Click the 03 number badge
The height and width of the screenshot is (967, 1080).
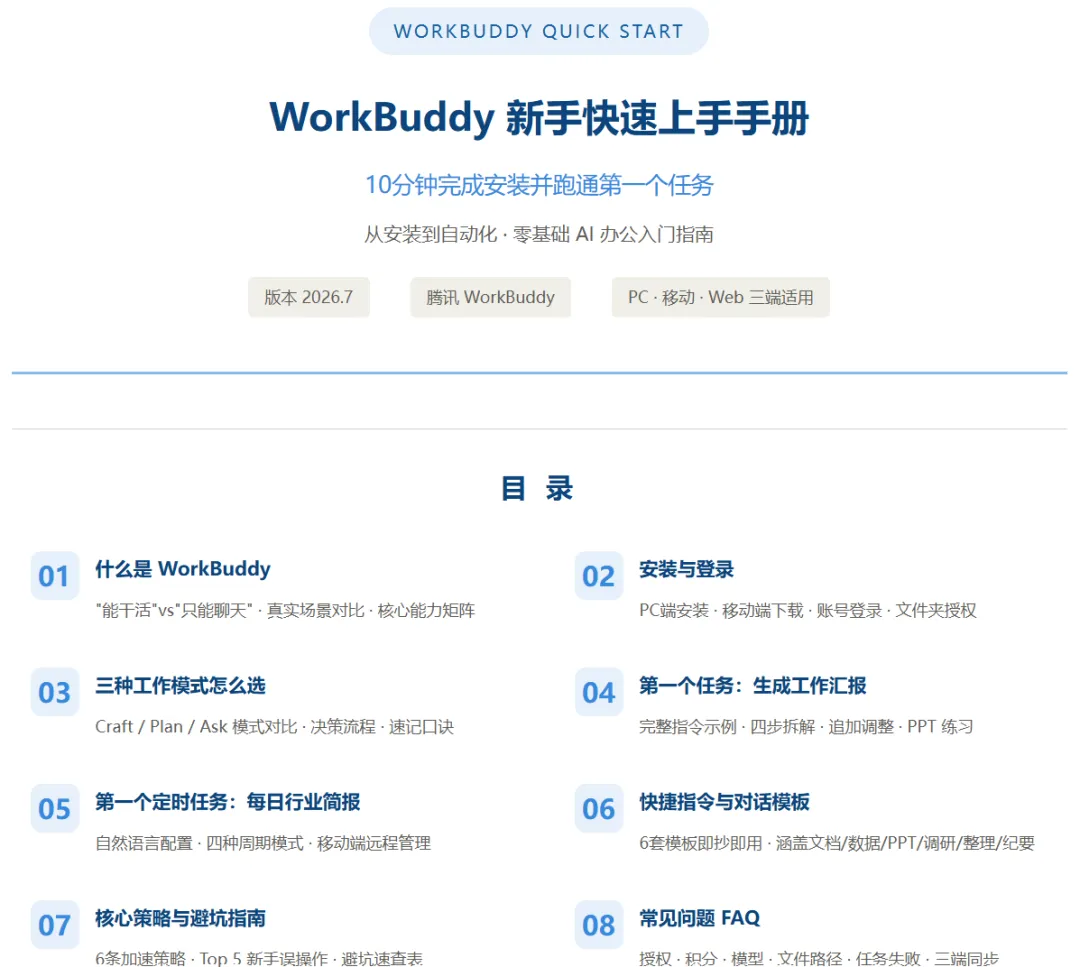pos(54,692)
